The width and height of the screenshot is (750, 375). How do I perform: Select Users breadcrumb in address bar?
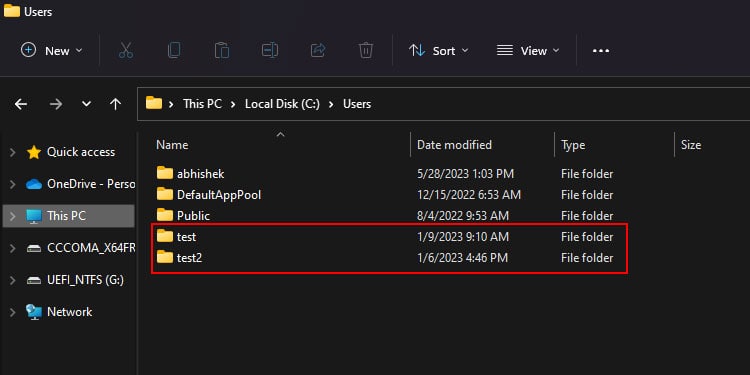pyautogui.click(x=357, y=104)
